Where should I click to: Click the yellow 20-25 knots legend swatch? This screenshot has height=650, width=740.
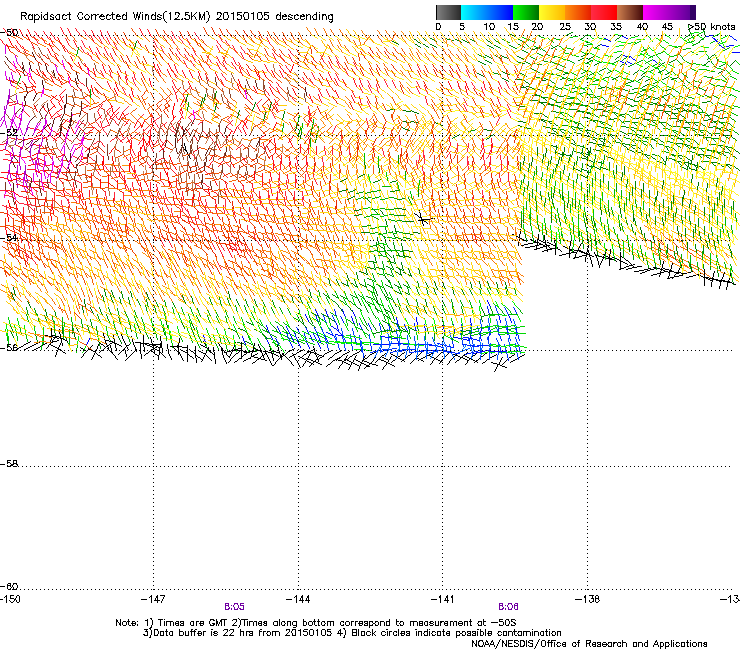pos(552,12)
